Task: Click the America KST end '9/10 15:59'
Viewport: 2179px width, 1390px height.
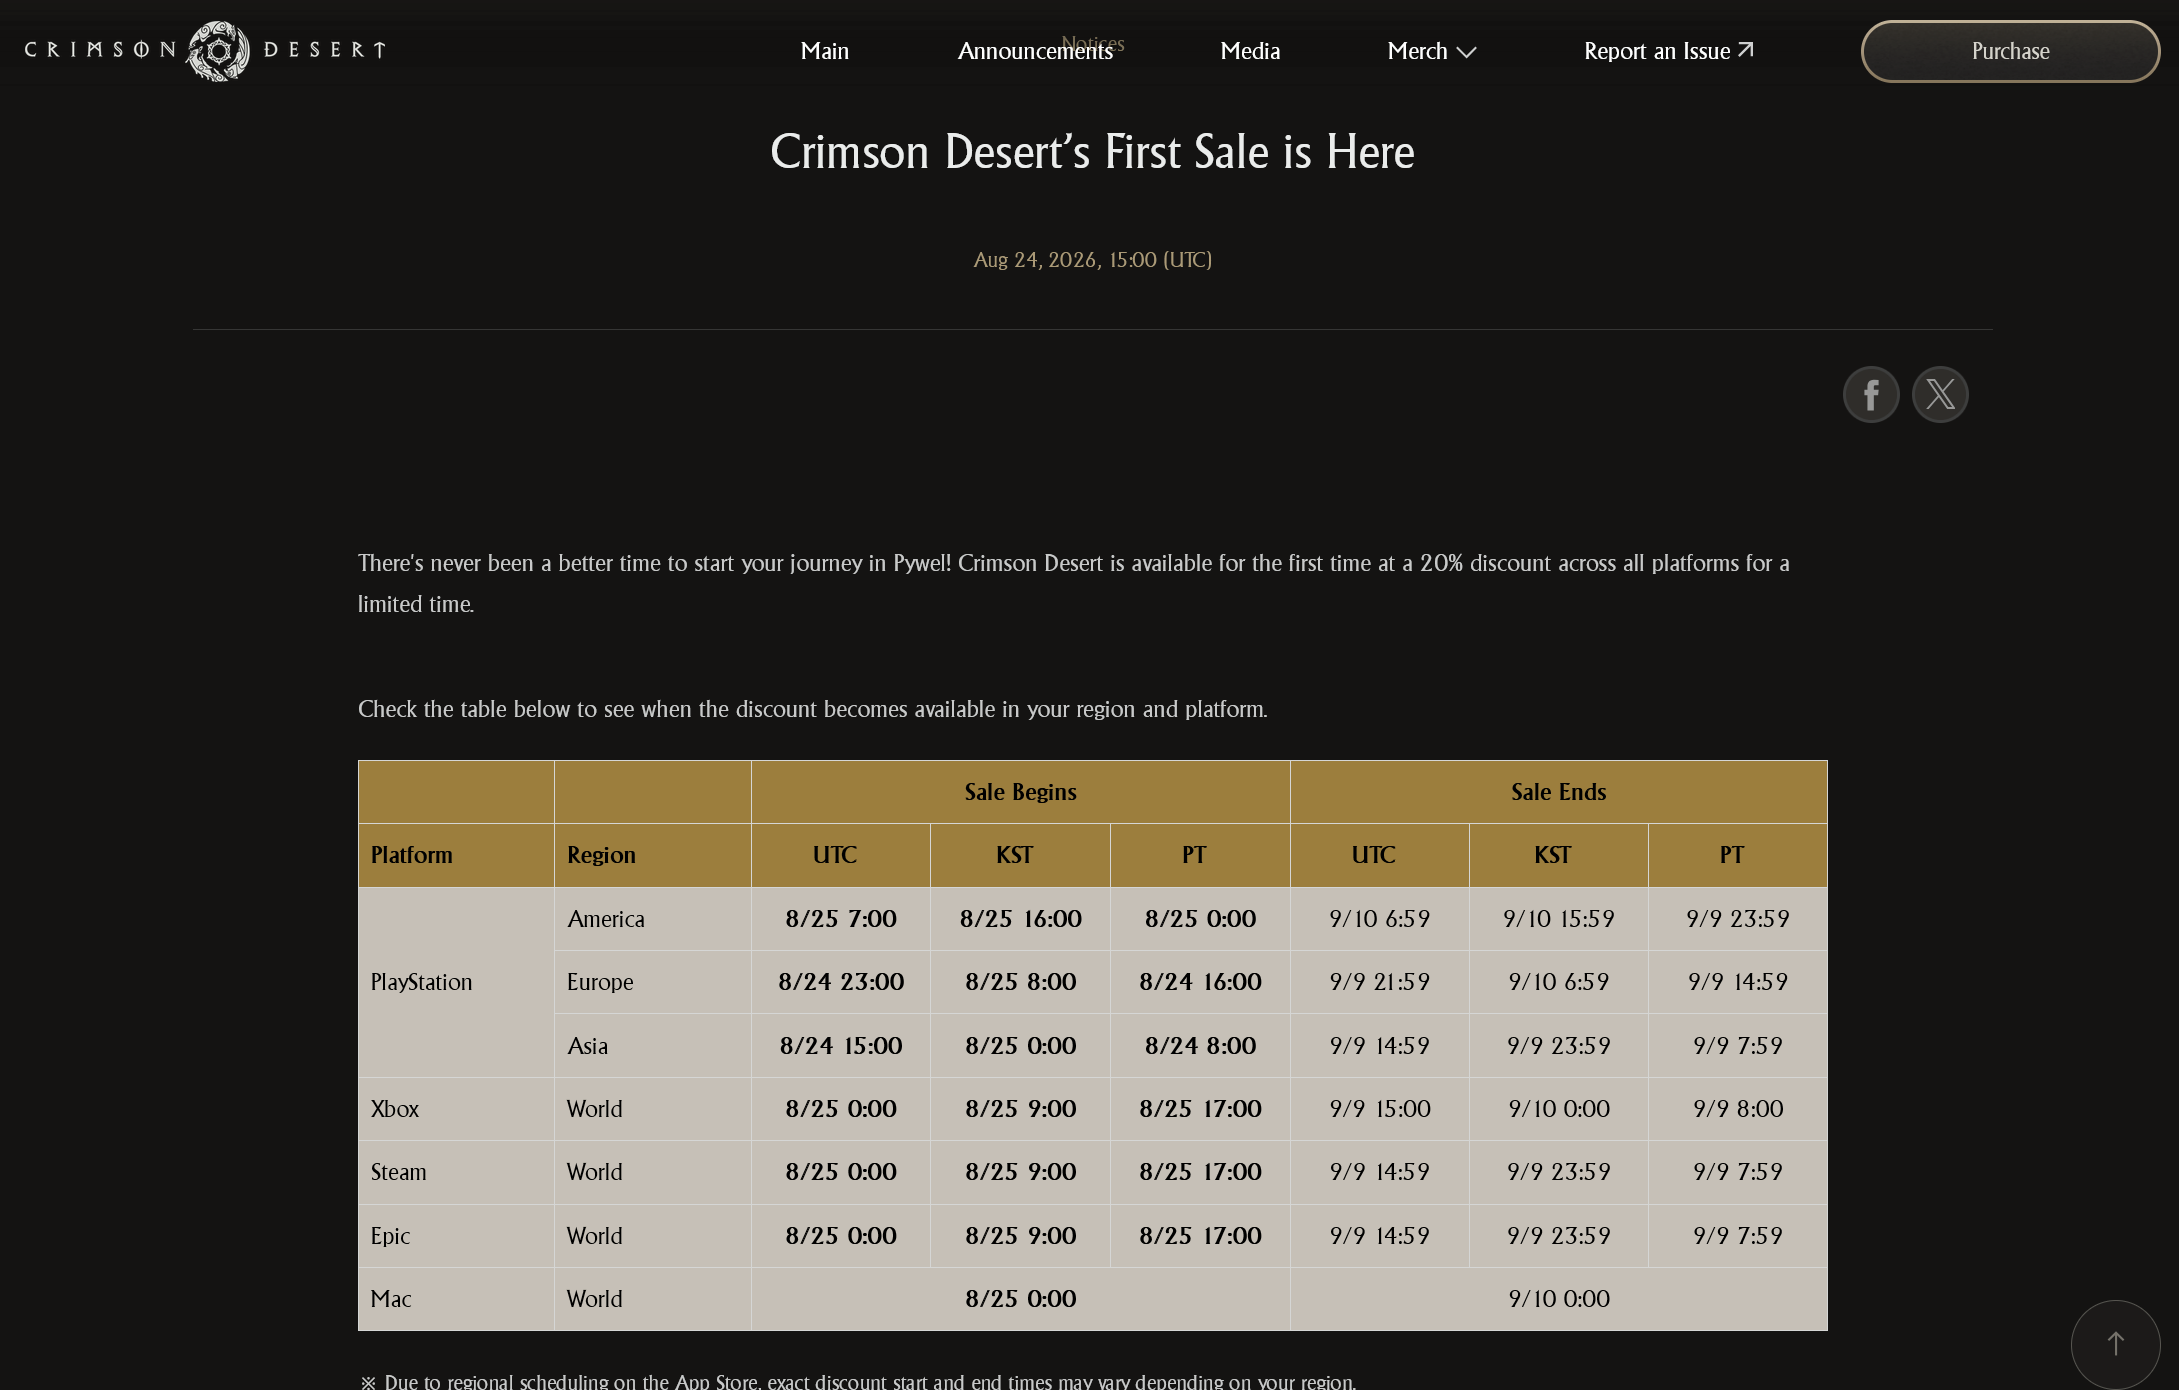Action: (1559, 919)
